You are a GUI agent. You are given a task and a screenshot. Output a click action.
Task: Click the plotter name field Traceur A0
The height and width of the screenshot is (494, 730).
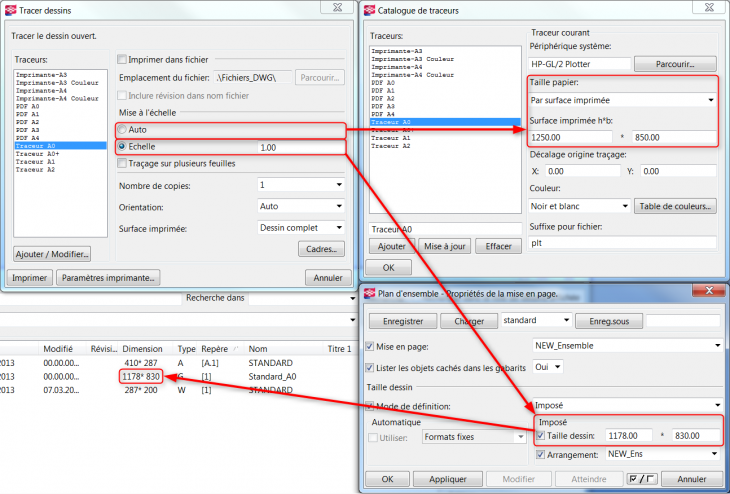pos(446,229)
